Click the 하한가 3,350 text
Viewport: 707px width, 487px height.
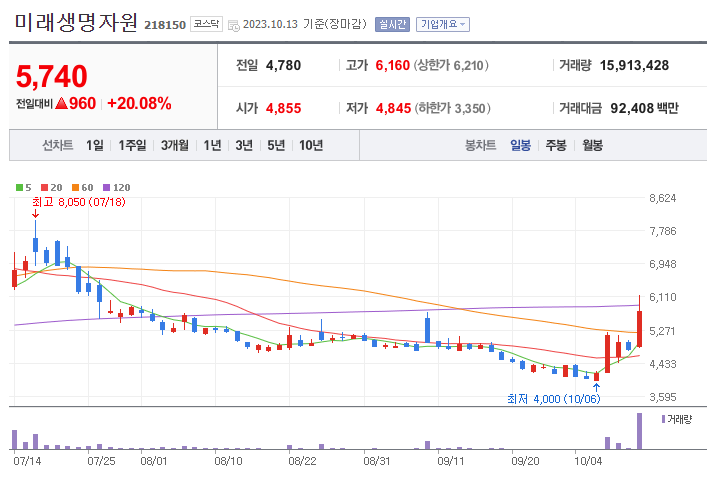(453, 108)
